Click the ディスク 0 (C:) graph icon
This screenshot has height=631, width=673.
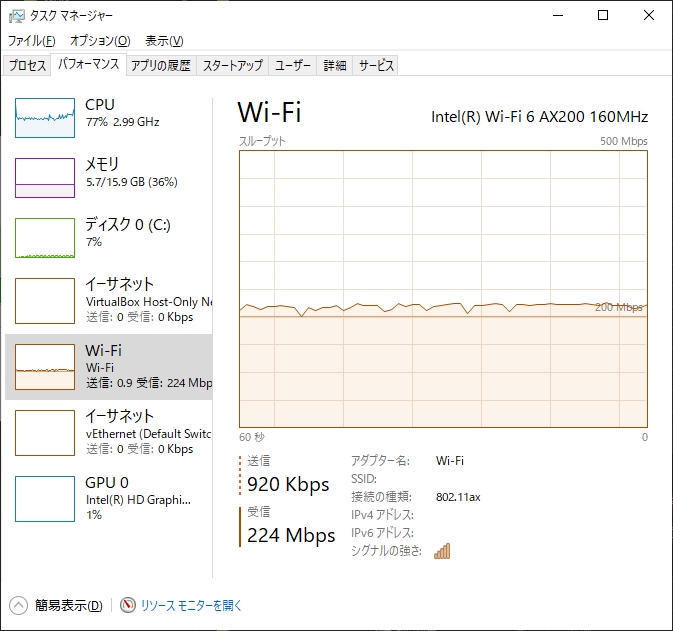45,238
